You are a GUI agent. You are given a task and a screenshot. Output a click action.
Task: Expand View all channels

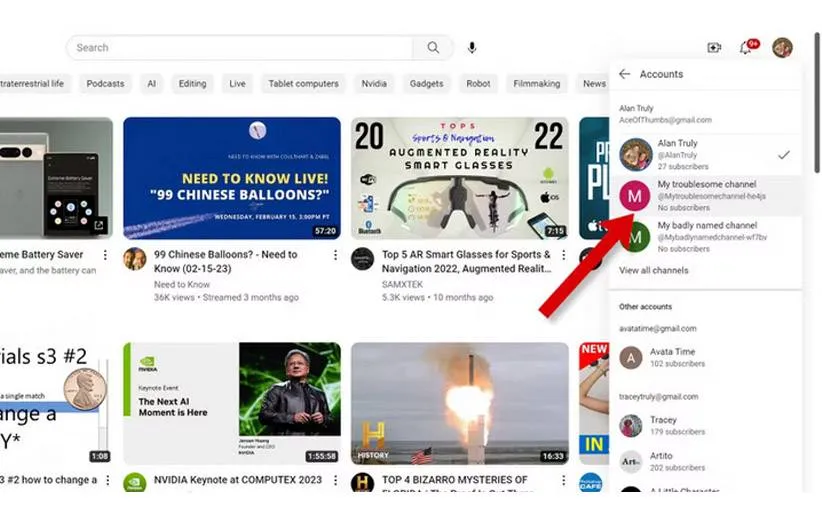tap(653, 271)
